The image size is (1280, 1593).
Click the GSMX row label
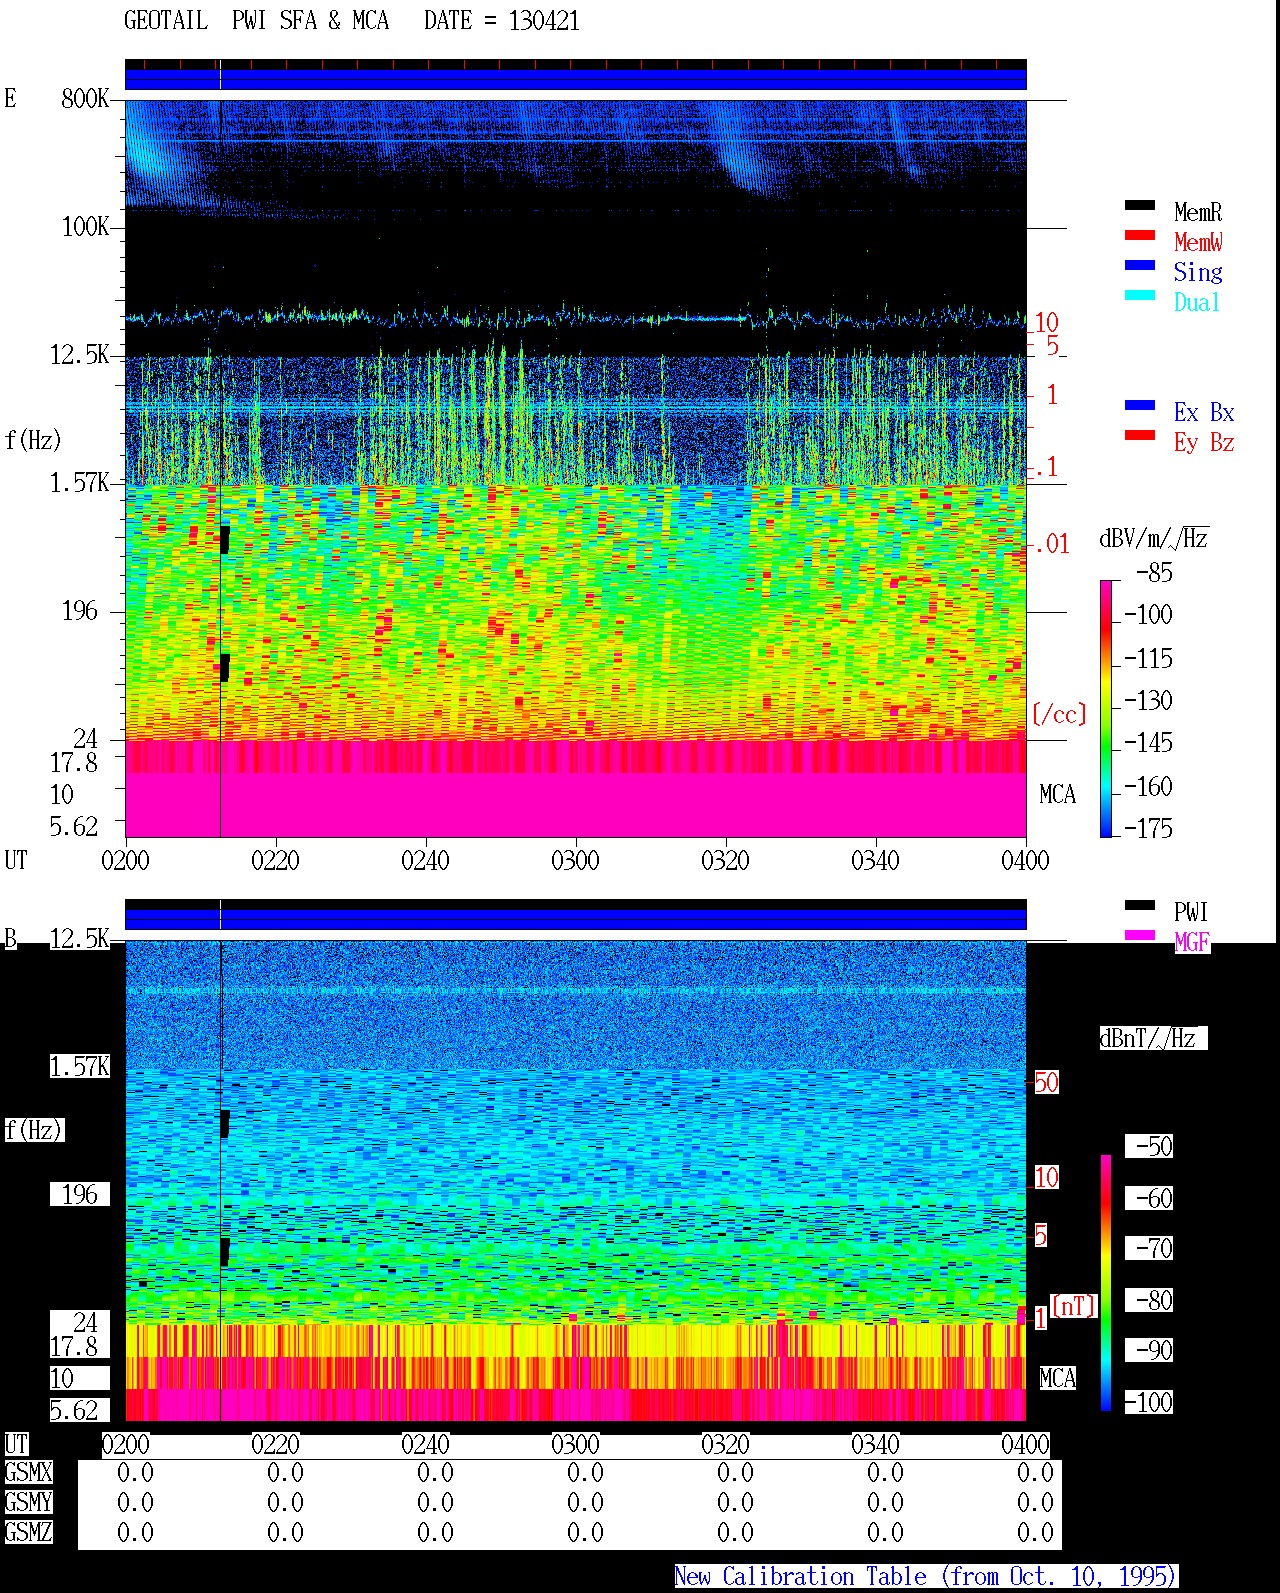pyautogui.click(x=28, y=1472)
